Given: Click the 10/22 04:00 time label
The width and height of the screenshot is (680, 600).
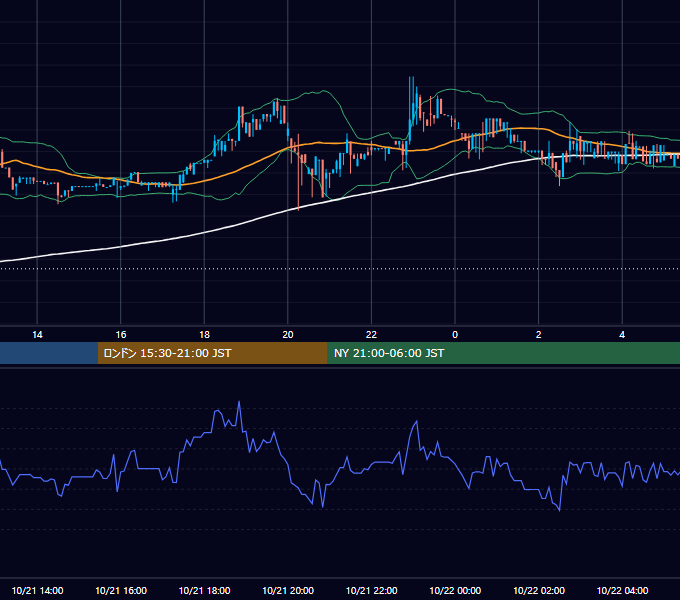Looking at the screenshot, I should click(x=622, y=590).
